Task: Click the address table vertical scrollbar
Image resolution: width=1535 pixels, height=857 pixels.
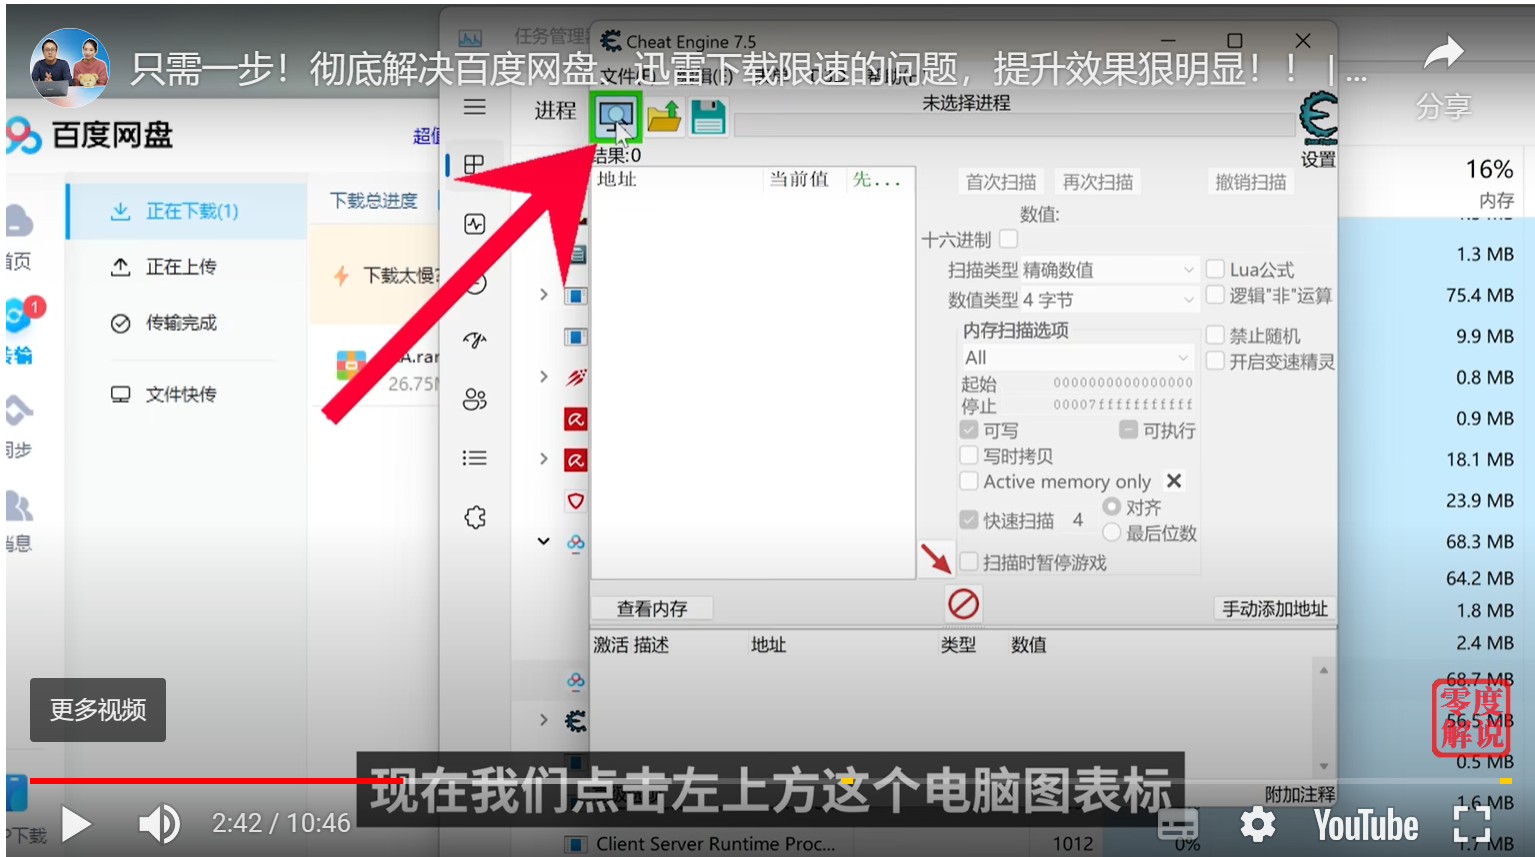Action: [1323, 718]
